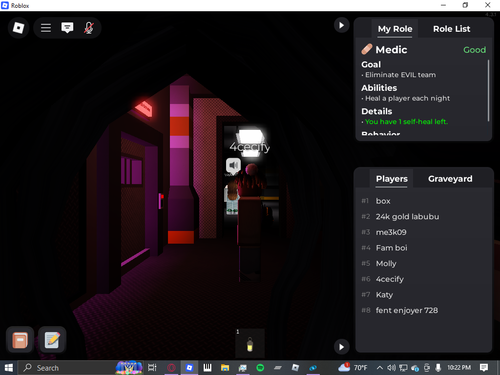500x375 pixels.
Task: Click the 4cecify nametag in the game
Action: 250,147
